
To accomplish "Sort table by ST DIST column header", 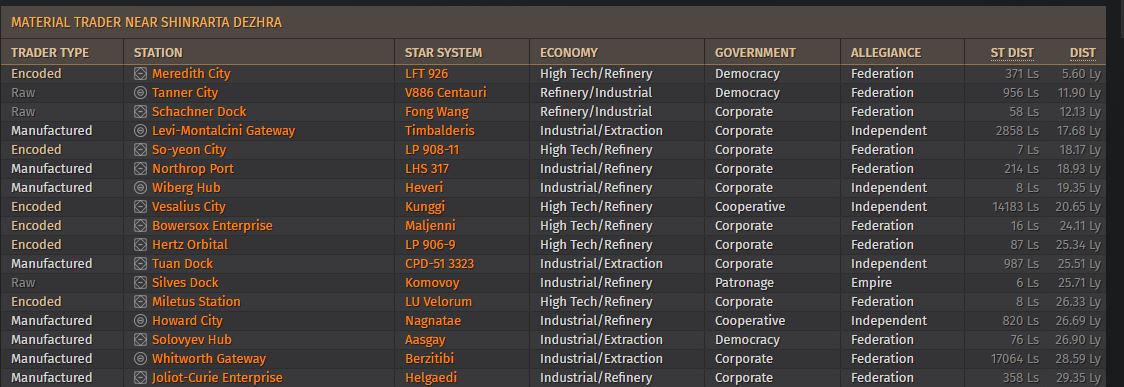I will coord(1011,52).
